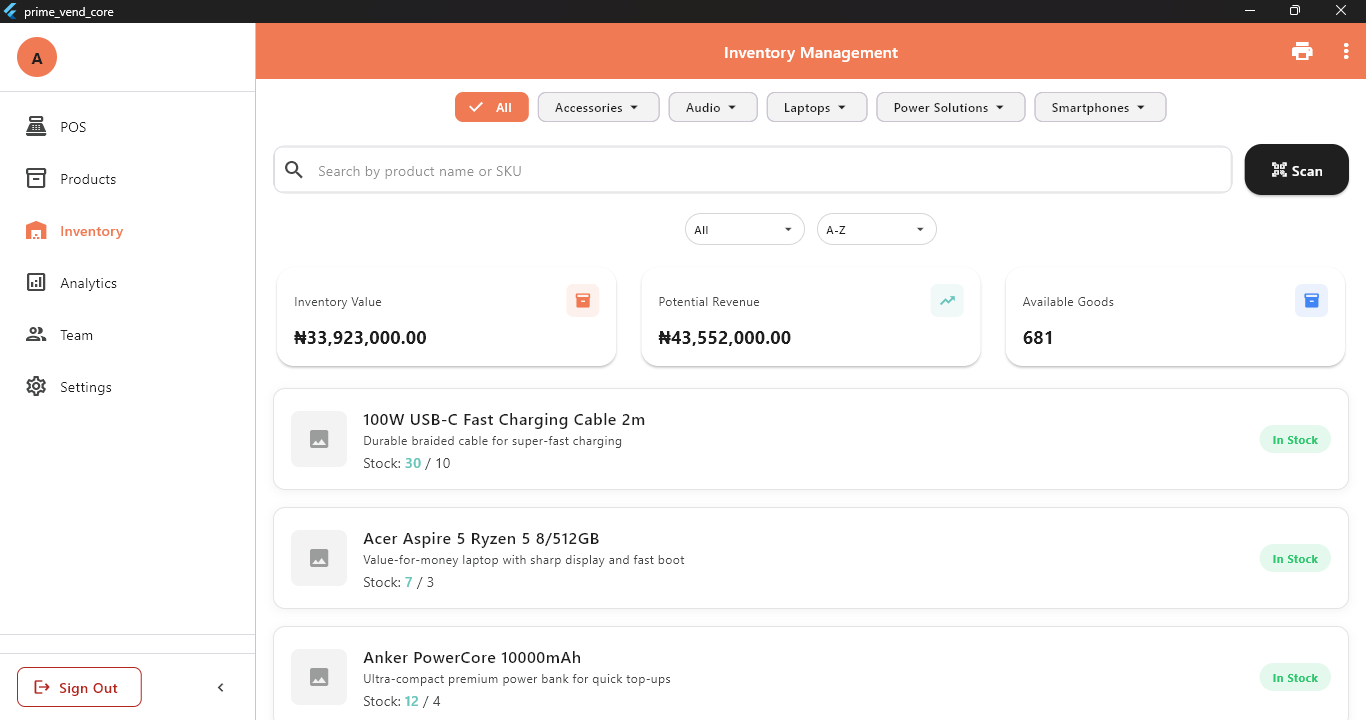Expand the Smartphones category dropdown
Image resolution: width=1366 pixels, height=720 pixels.
point(1100,108)
